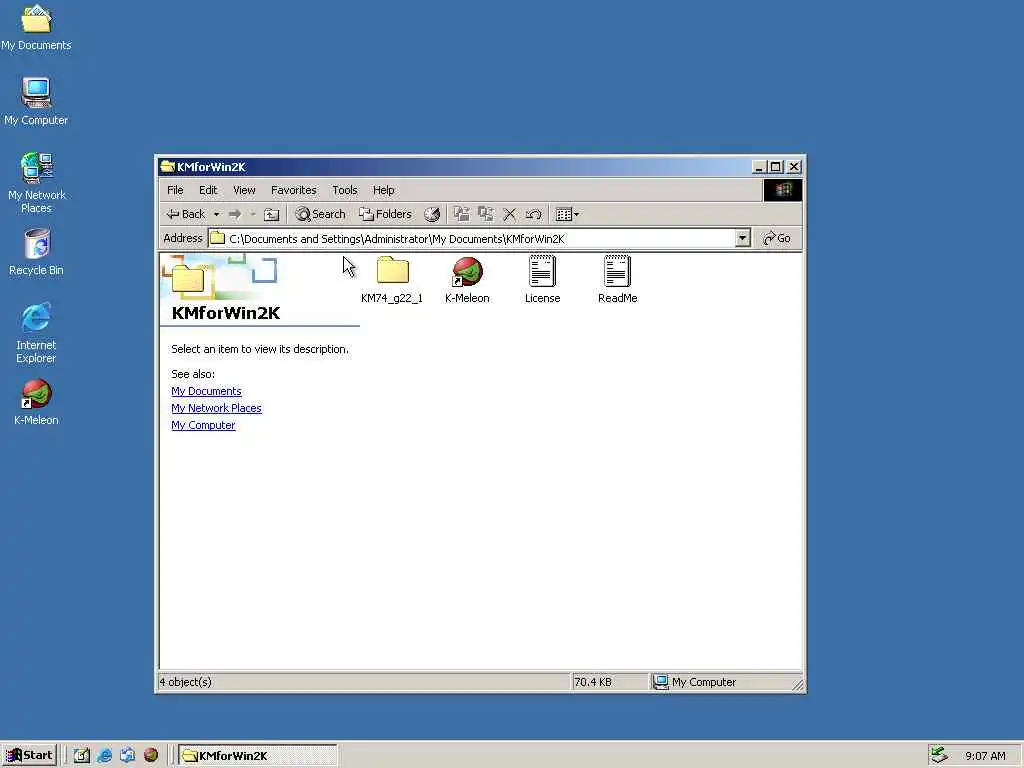Close the KMforWin2K window
Screen dimensions: 1024x768
click(794, 167)
